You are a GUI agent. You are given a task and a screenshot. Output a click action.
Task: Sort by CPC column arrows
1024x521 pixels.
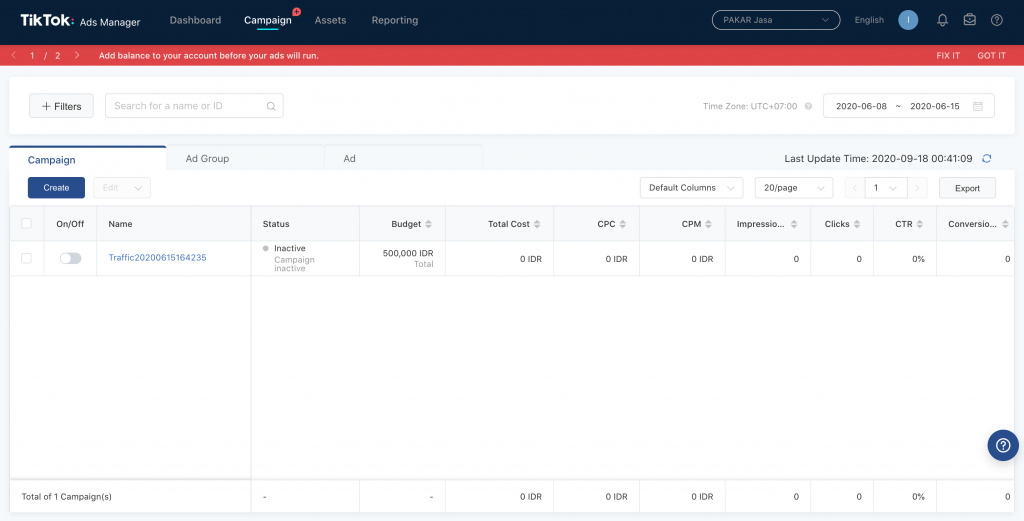[x=622, y=224]
